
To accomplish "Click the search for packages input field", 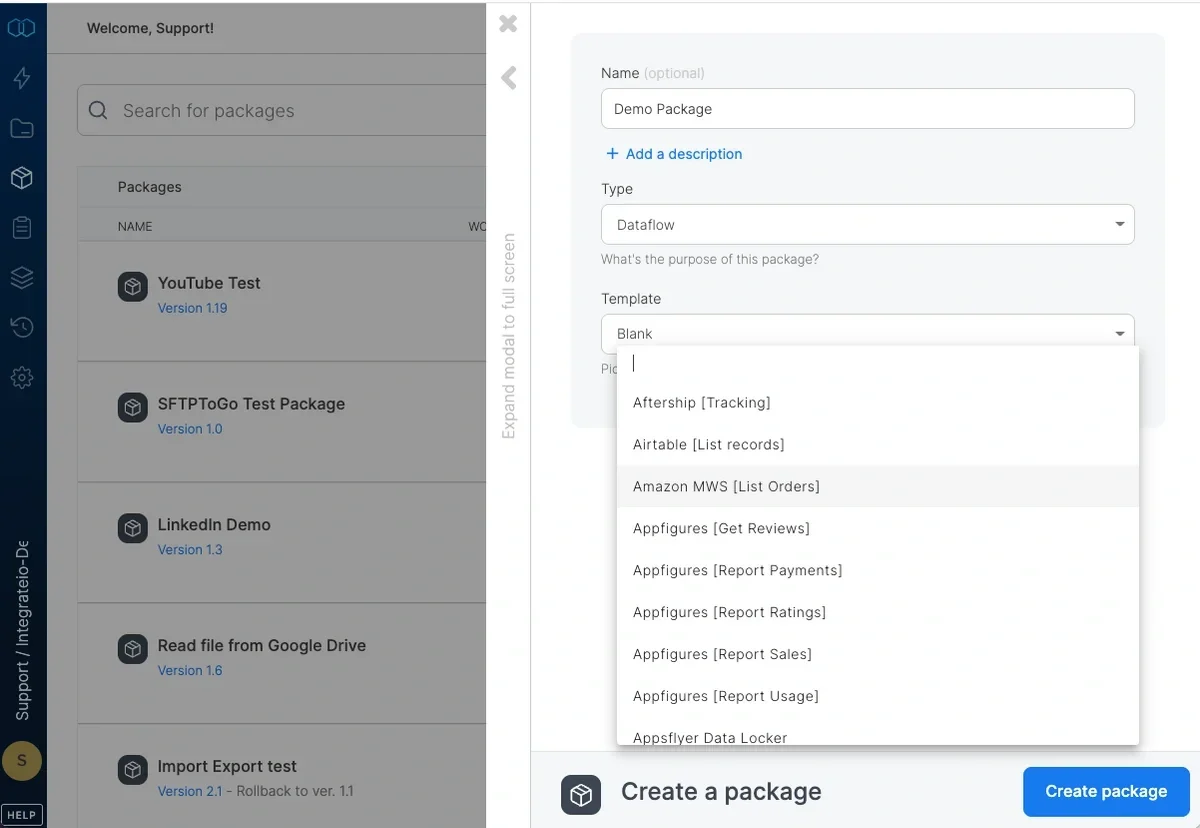I will click(x=280, y=110).
